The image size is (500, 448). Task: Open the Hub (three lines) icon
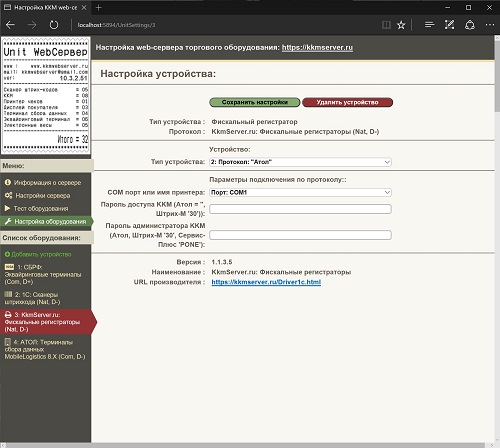(429, 25)
